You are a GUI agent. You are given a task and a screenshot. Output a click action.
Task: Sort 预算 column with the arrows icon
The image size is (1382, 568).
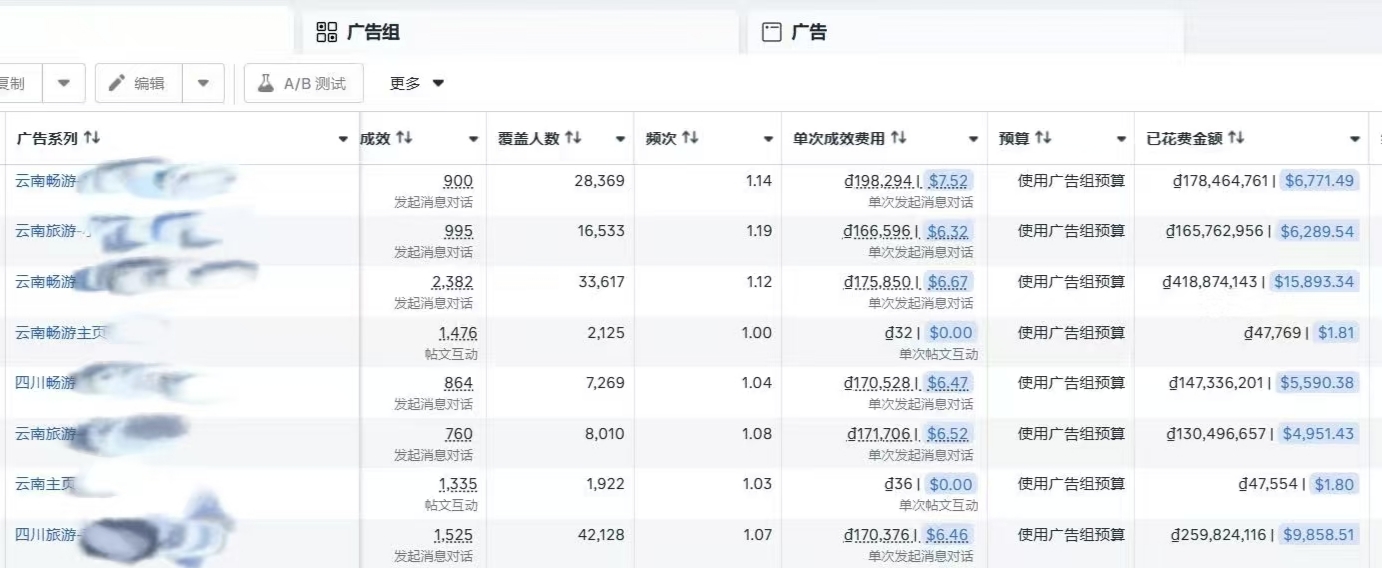(x=1043, y=138)
